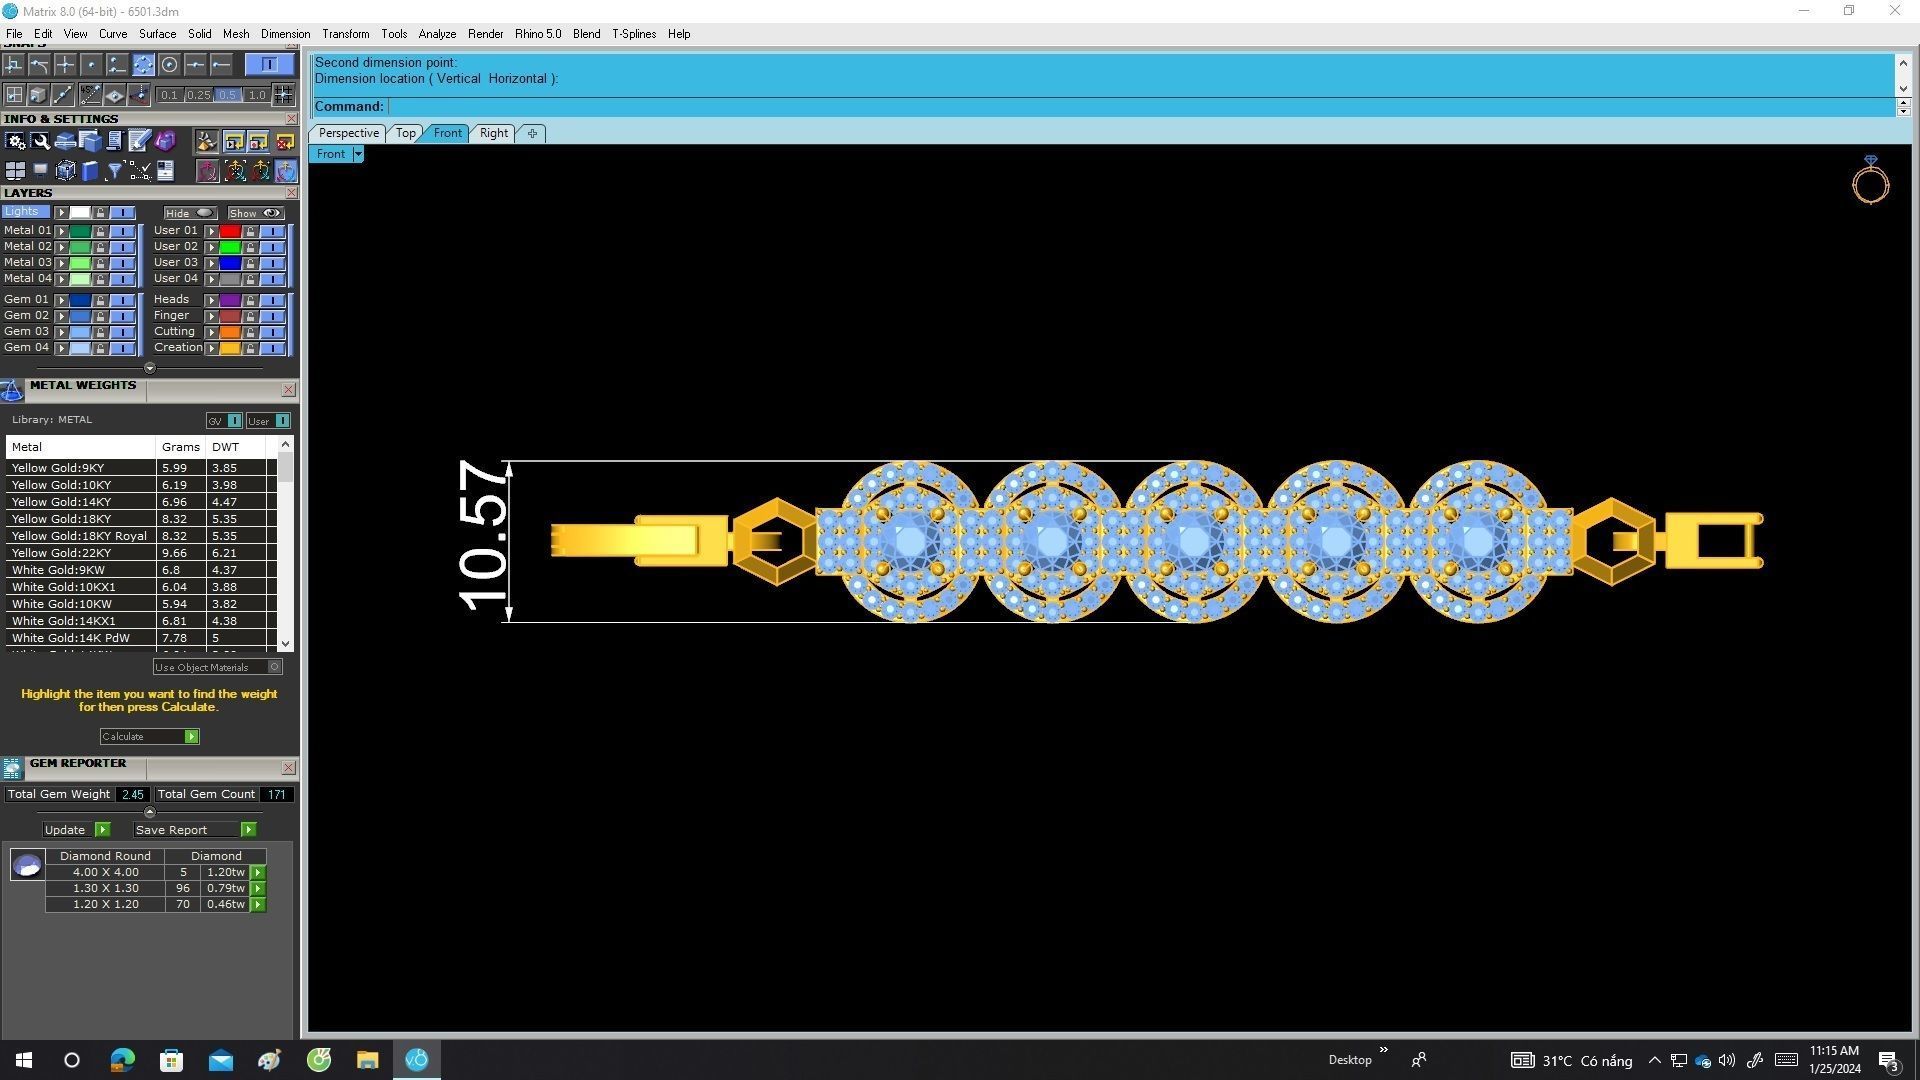The height and width of the screenshot is (1080, 1920).
Task: Click the Metal Weights panel scale icon
Action: click(x=12, y=390)
